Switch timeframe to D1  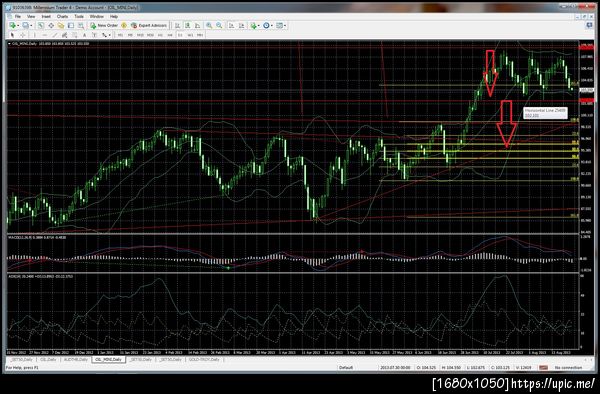coord(180,35)
